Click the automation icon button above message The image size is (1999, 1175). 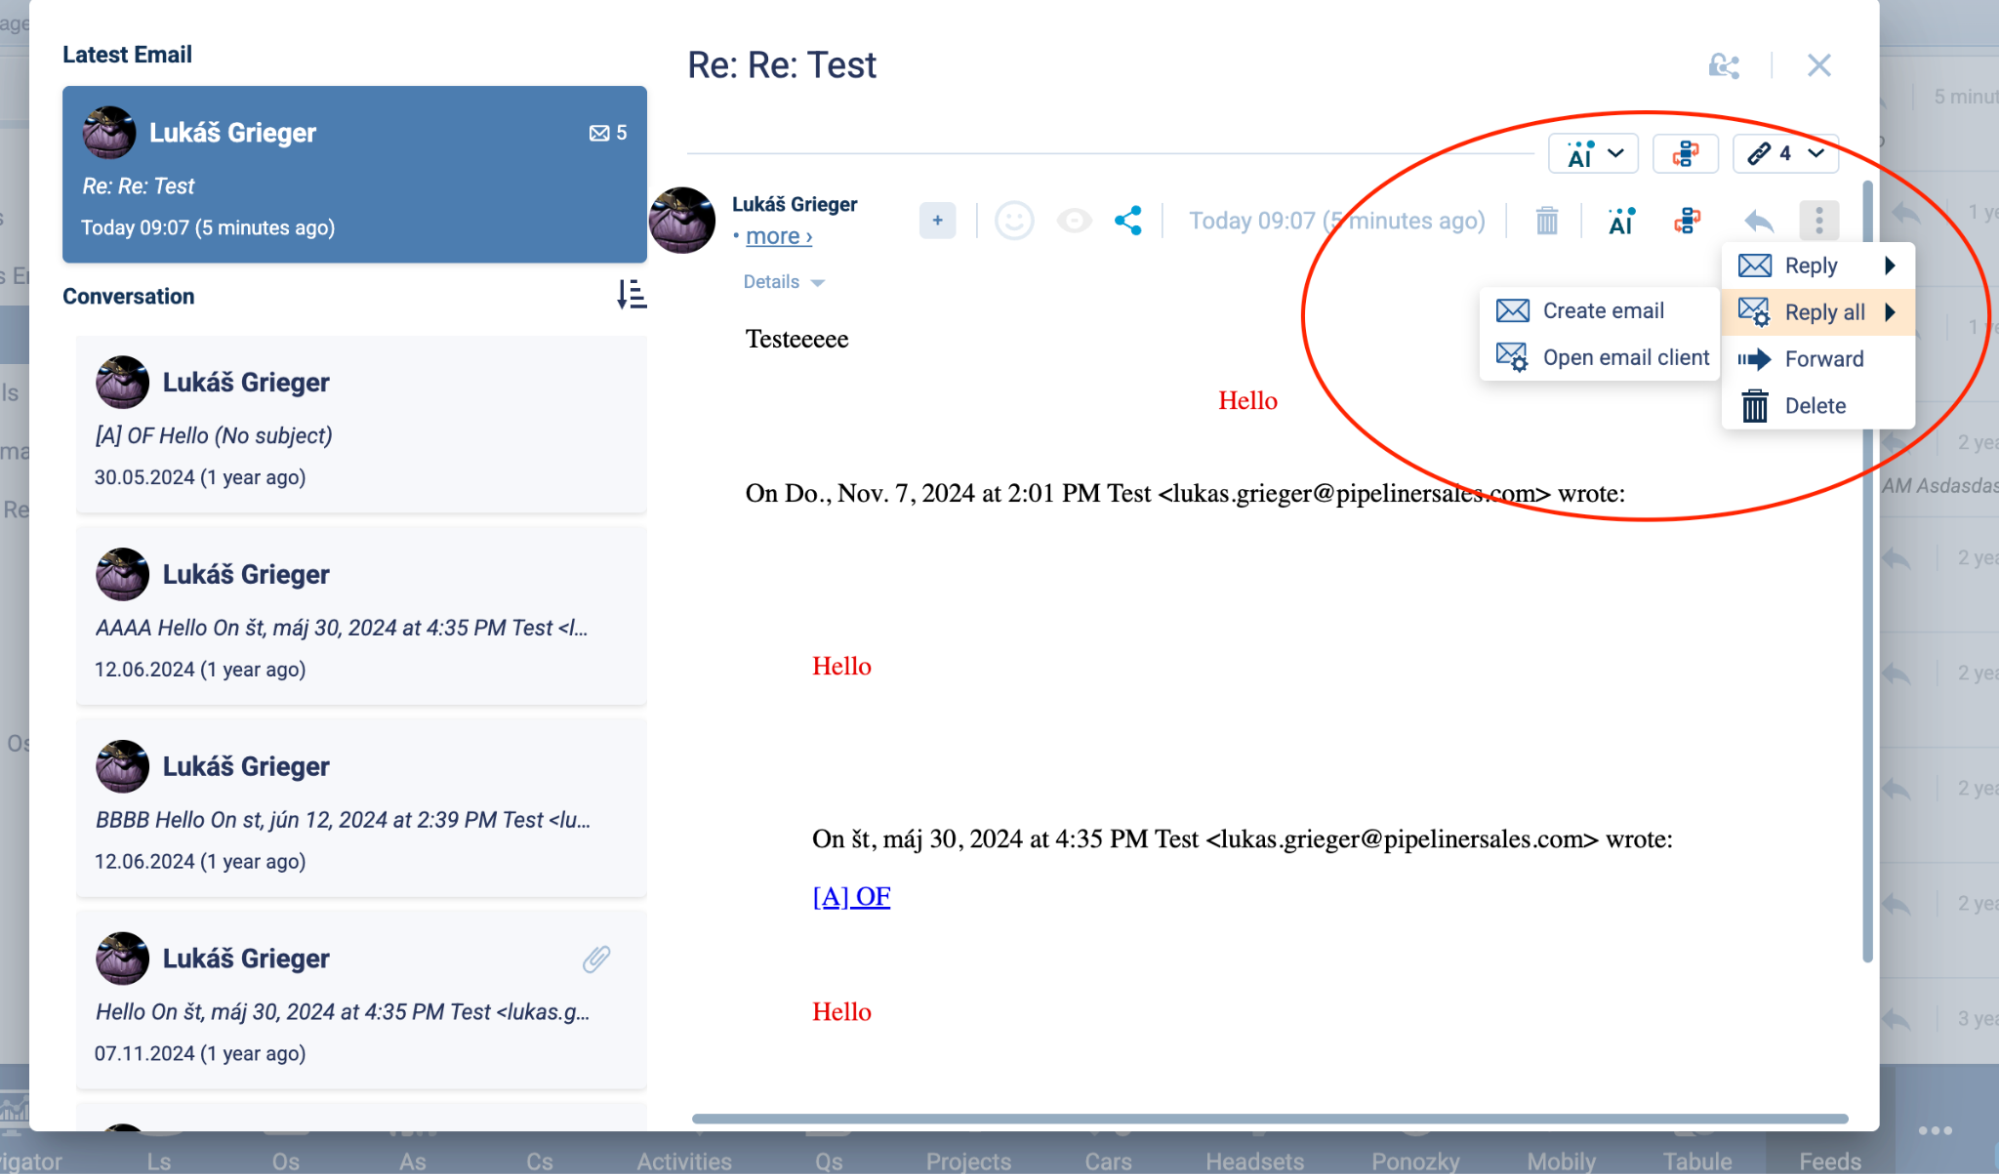1685,154
